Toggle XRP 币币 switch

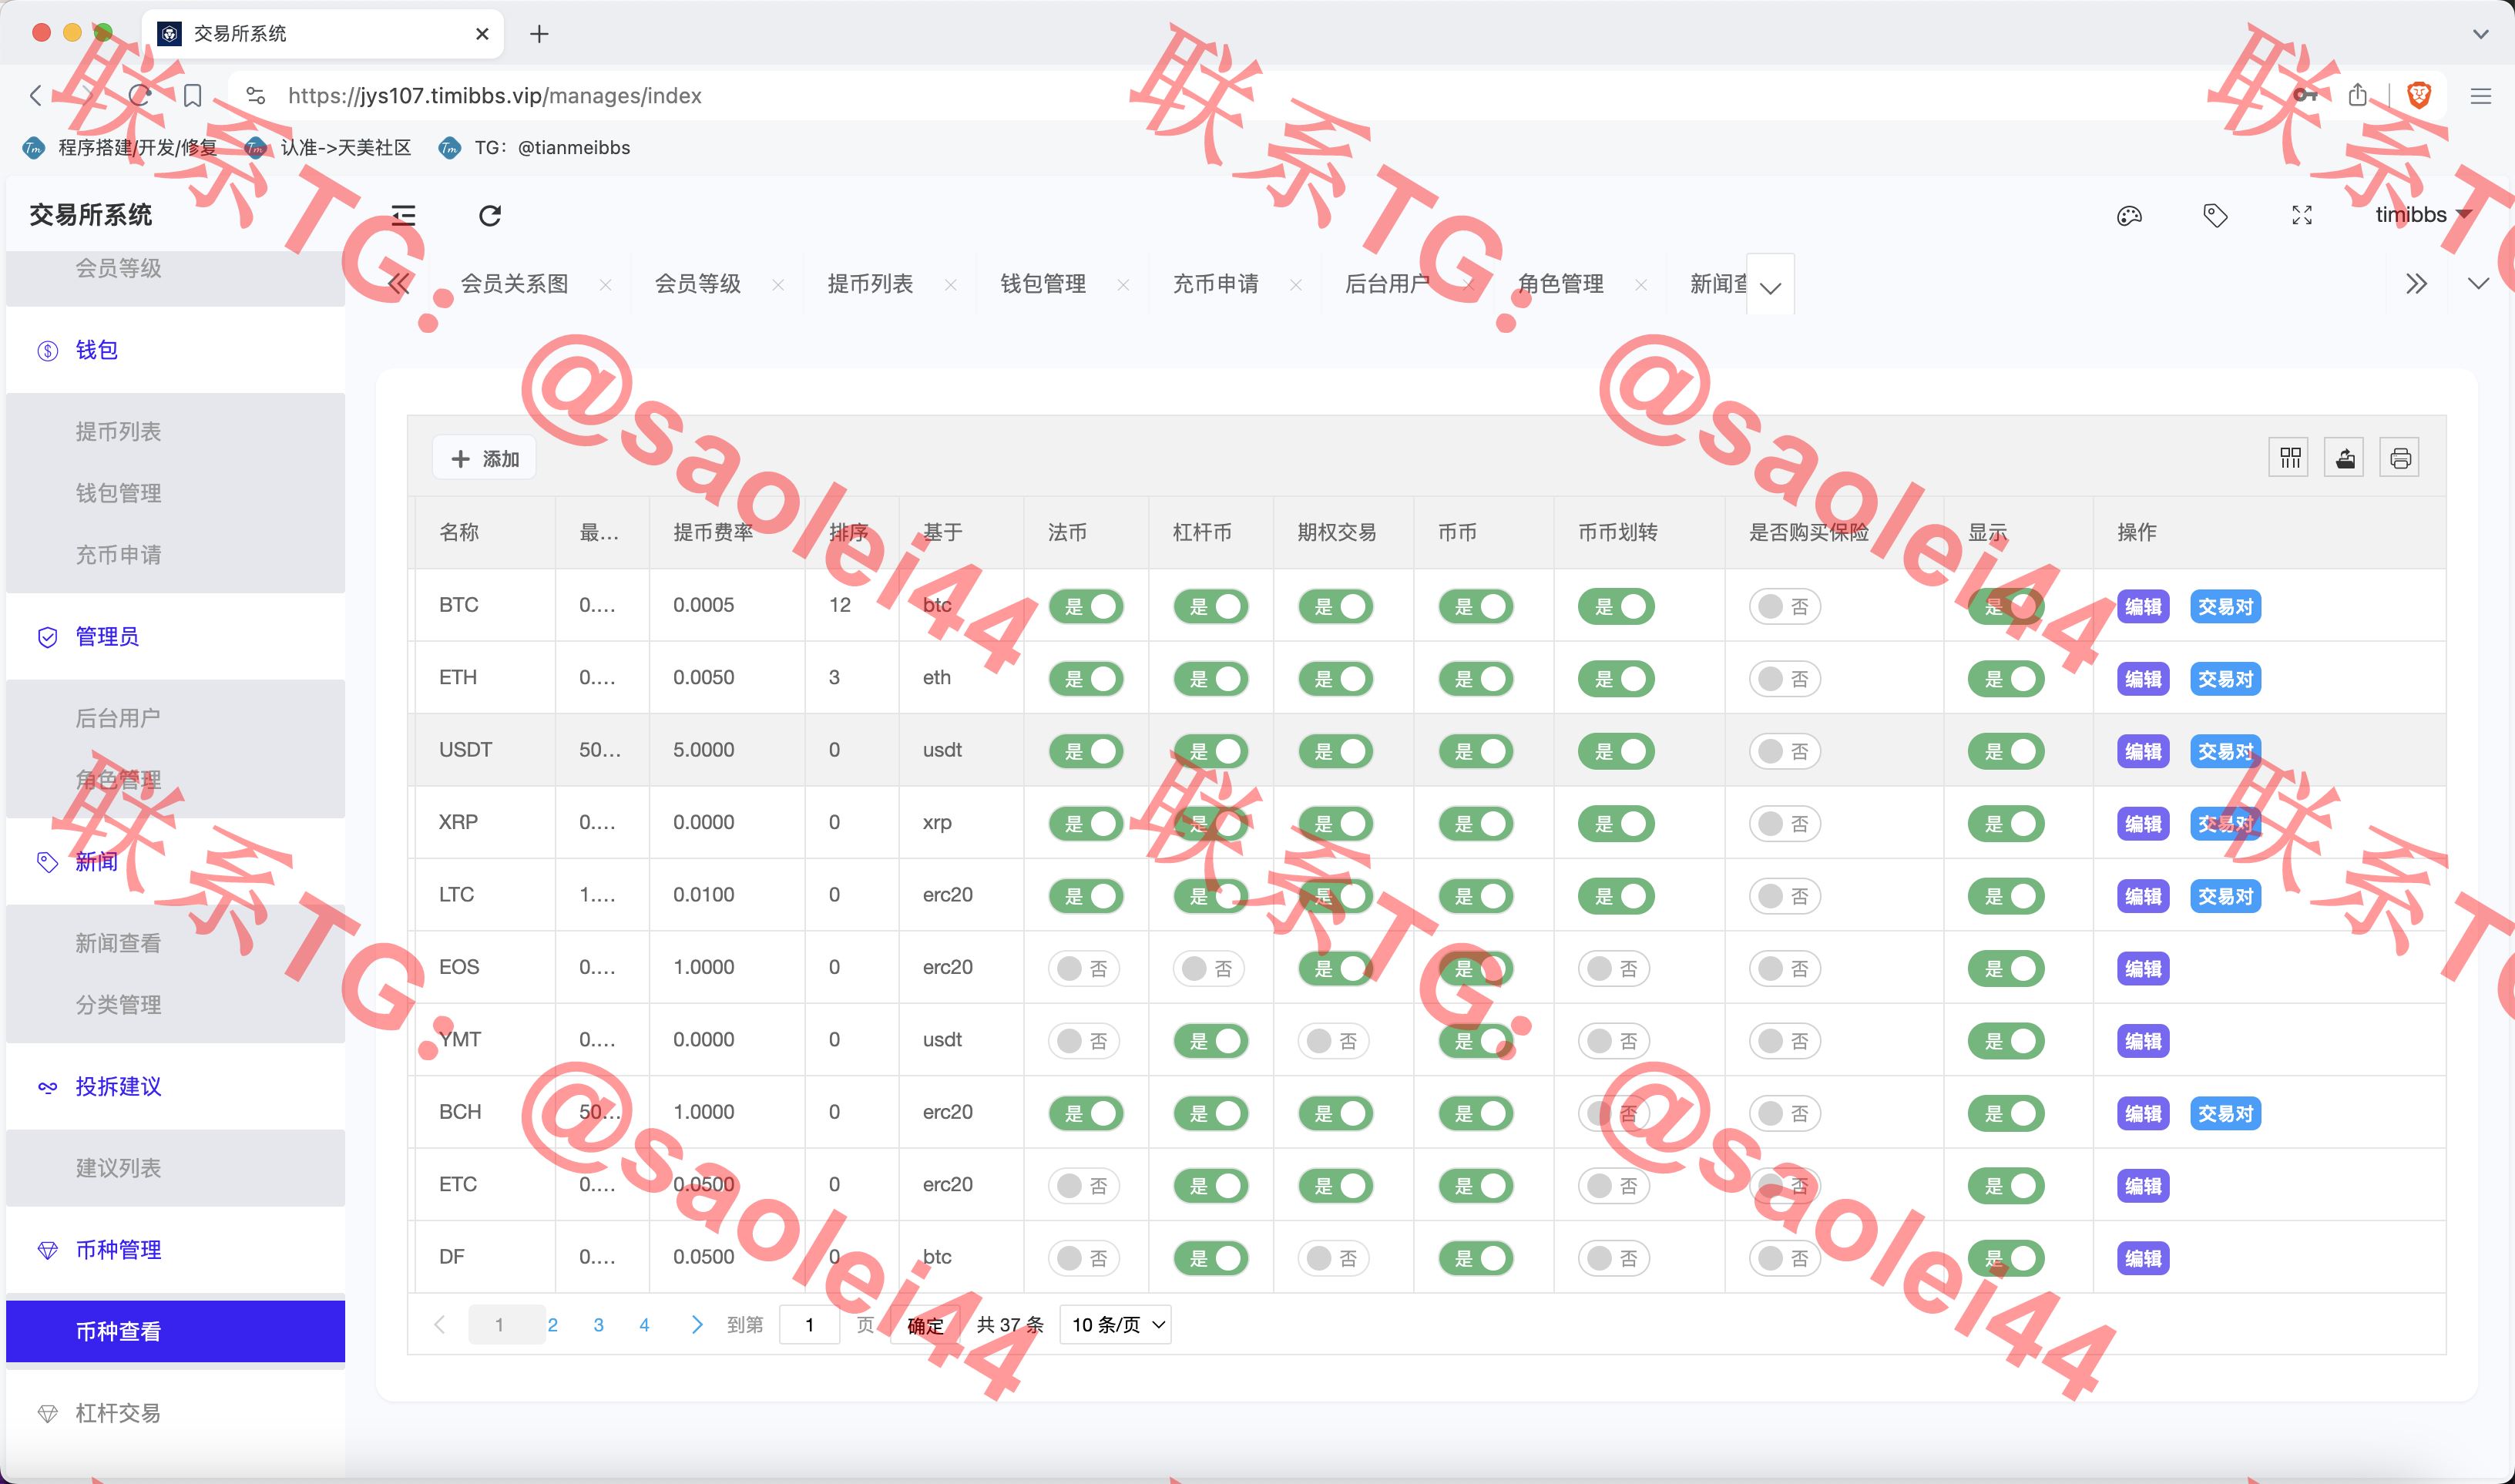(x=1476, y=824)
